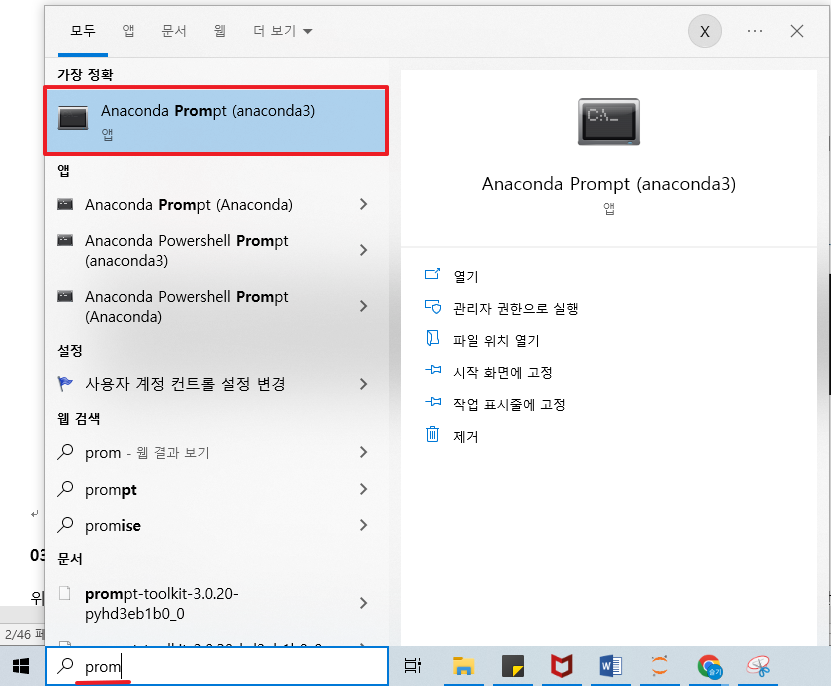831x686 pixels.
Task: Expand arrow for 'prompt' suggestion
Action: tap(364, 489)
